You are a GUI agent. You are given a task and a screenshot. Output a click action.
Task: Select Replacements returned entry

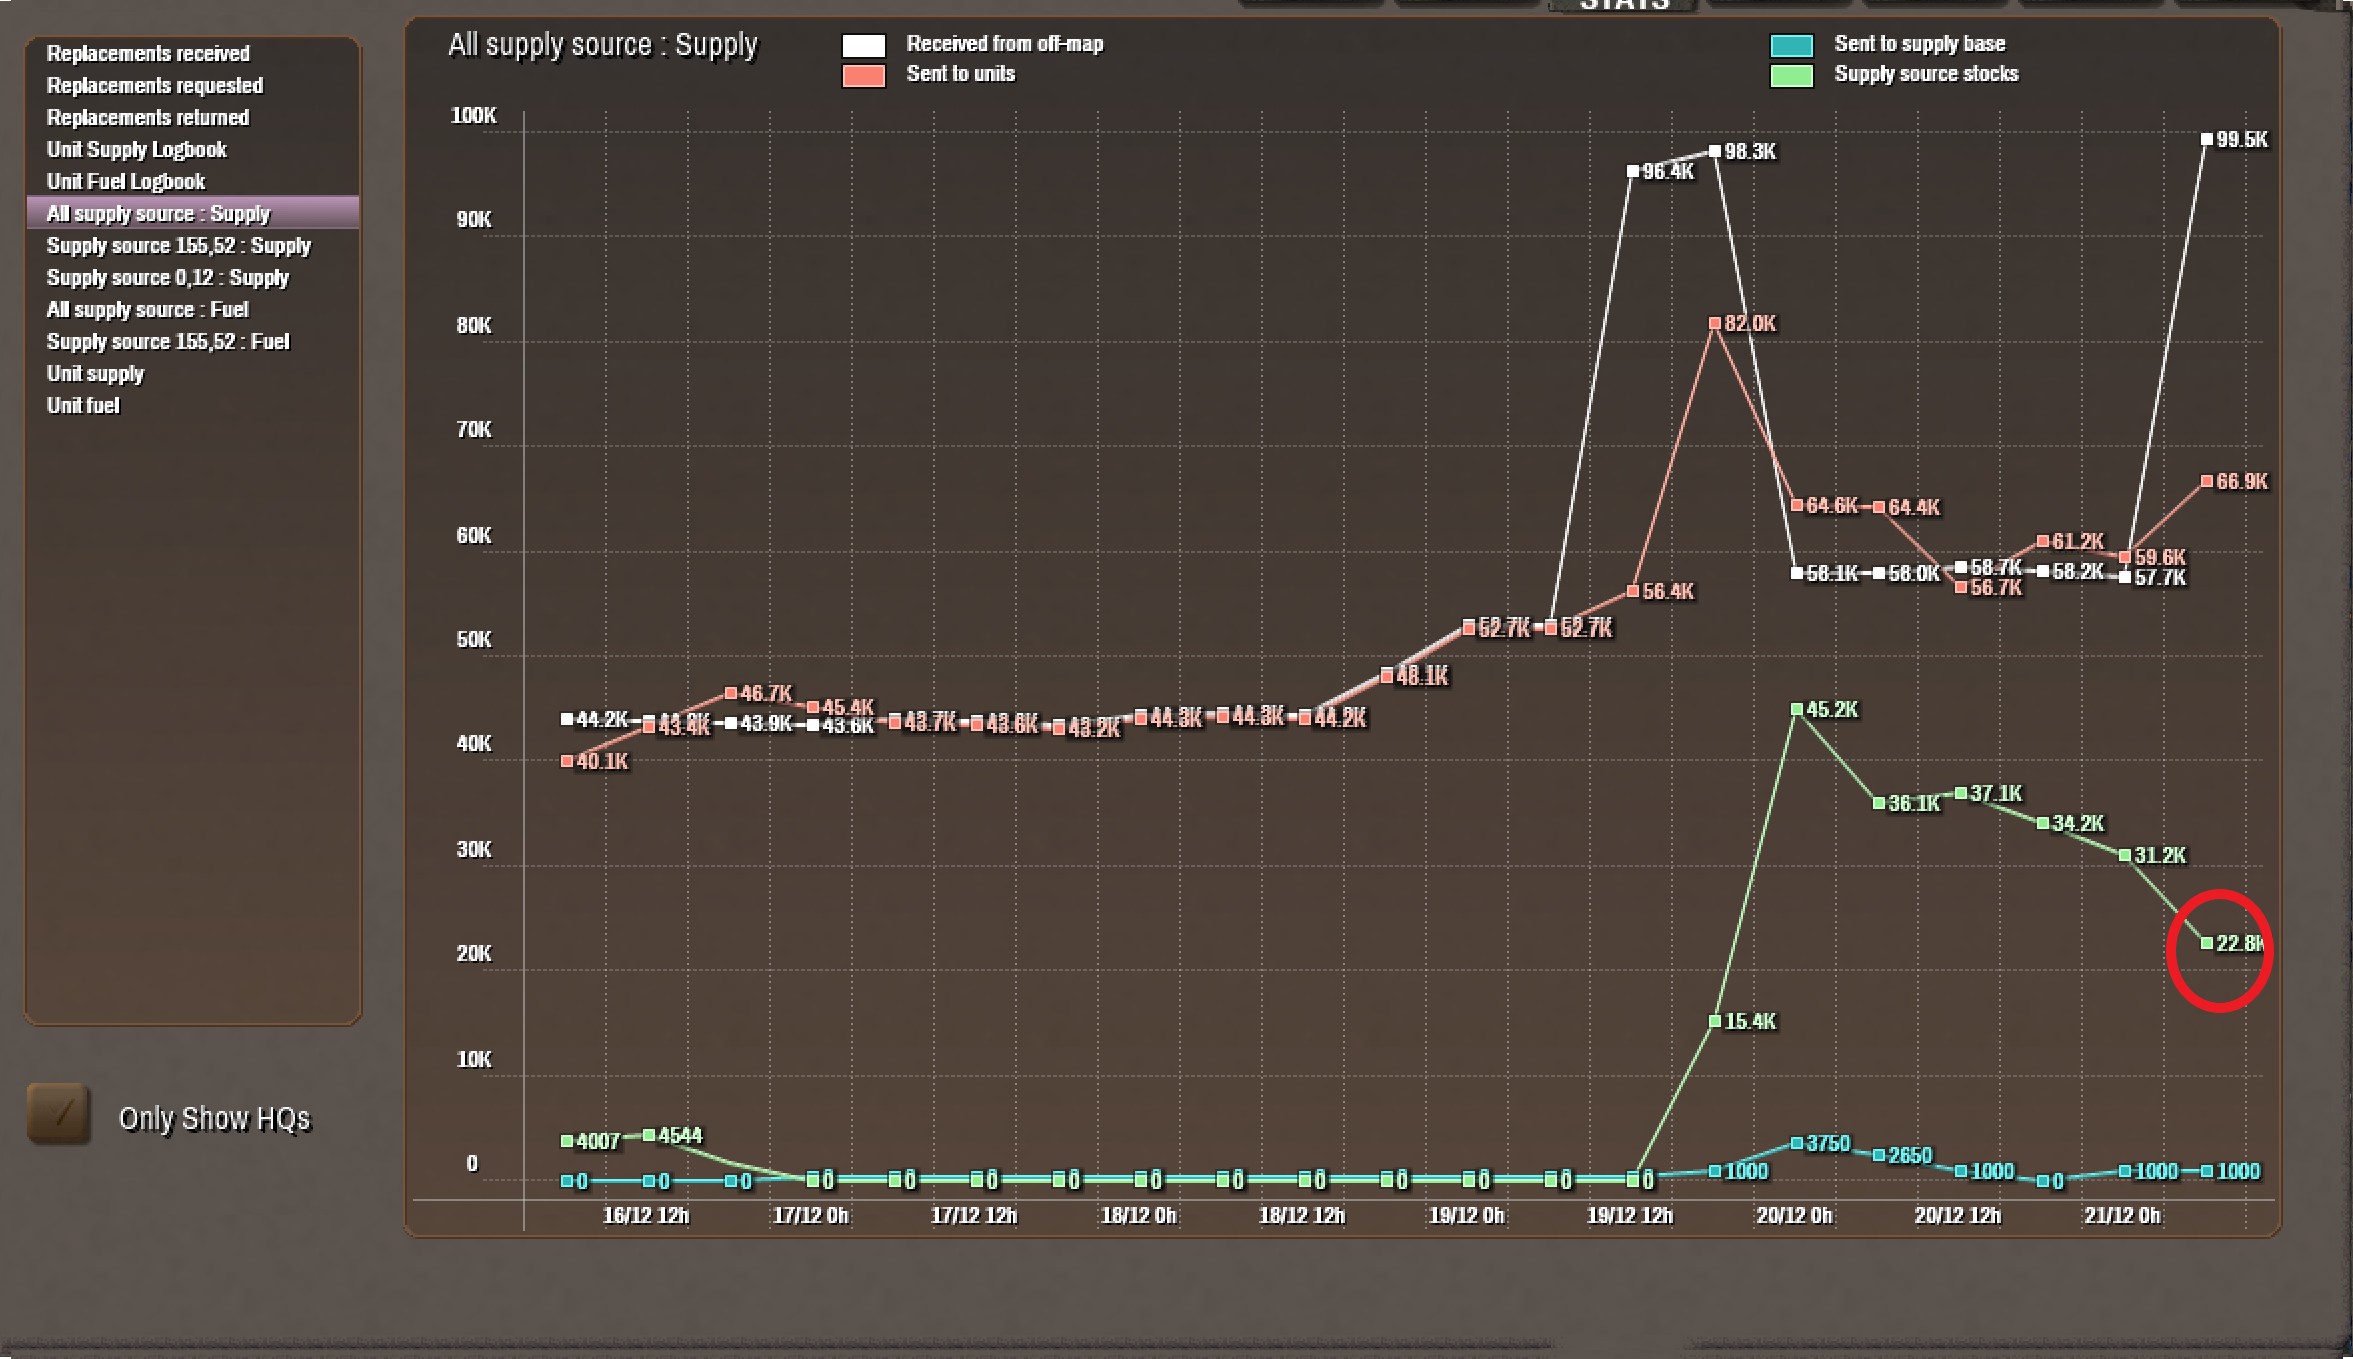click(x=147, y=118)
